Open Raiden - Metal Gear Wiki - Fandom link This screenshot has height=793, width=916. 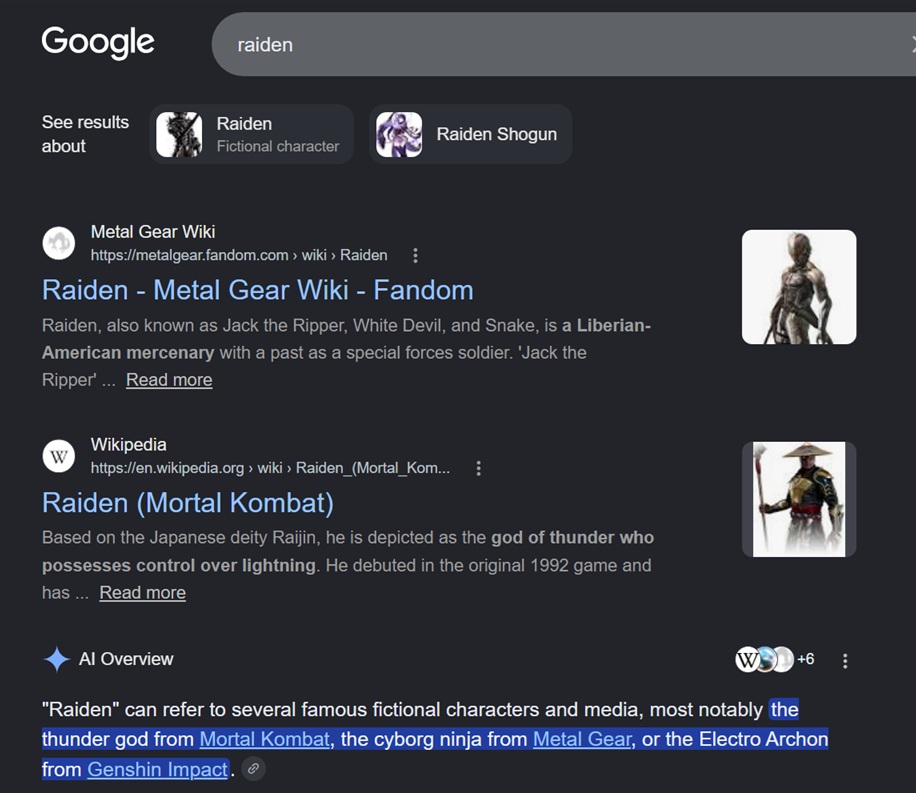pos(258,290)
